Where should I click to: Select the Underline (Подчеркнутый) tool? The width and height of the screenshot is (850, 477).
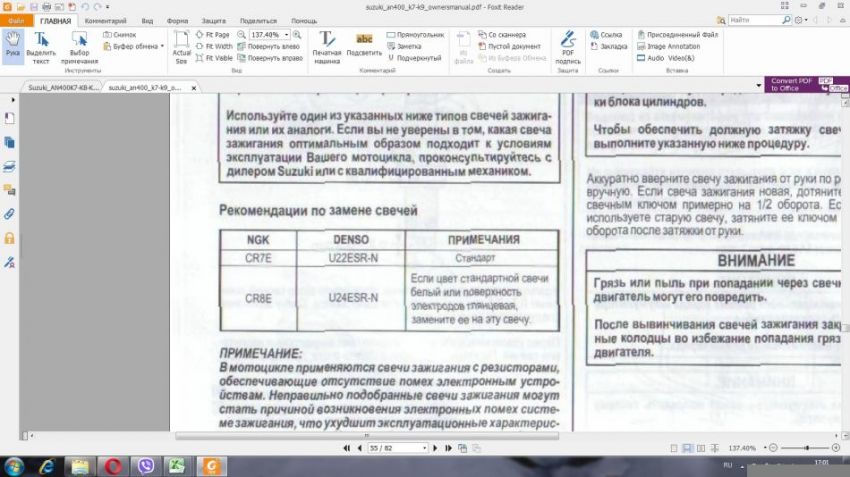(414, 58)
